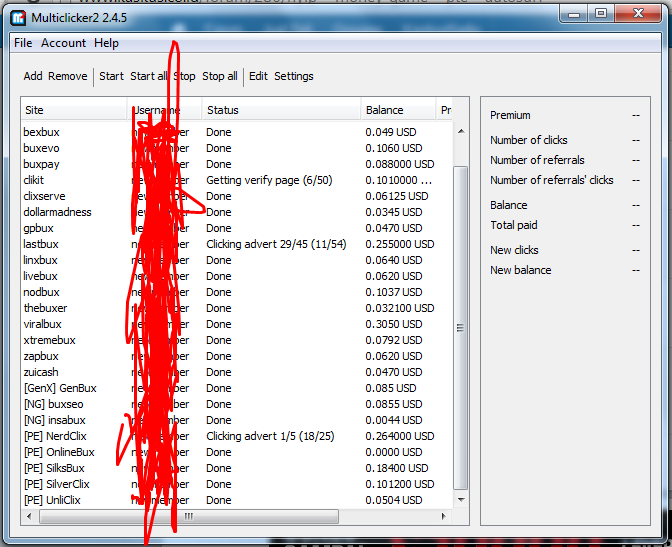This screenshot has height=547, width=672.
Task: Click status 'Clicking advert 29/45 (11/54)'
Action: (276, 244)
